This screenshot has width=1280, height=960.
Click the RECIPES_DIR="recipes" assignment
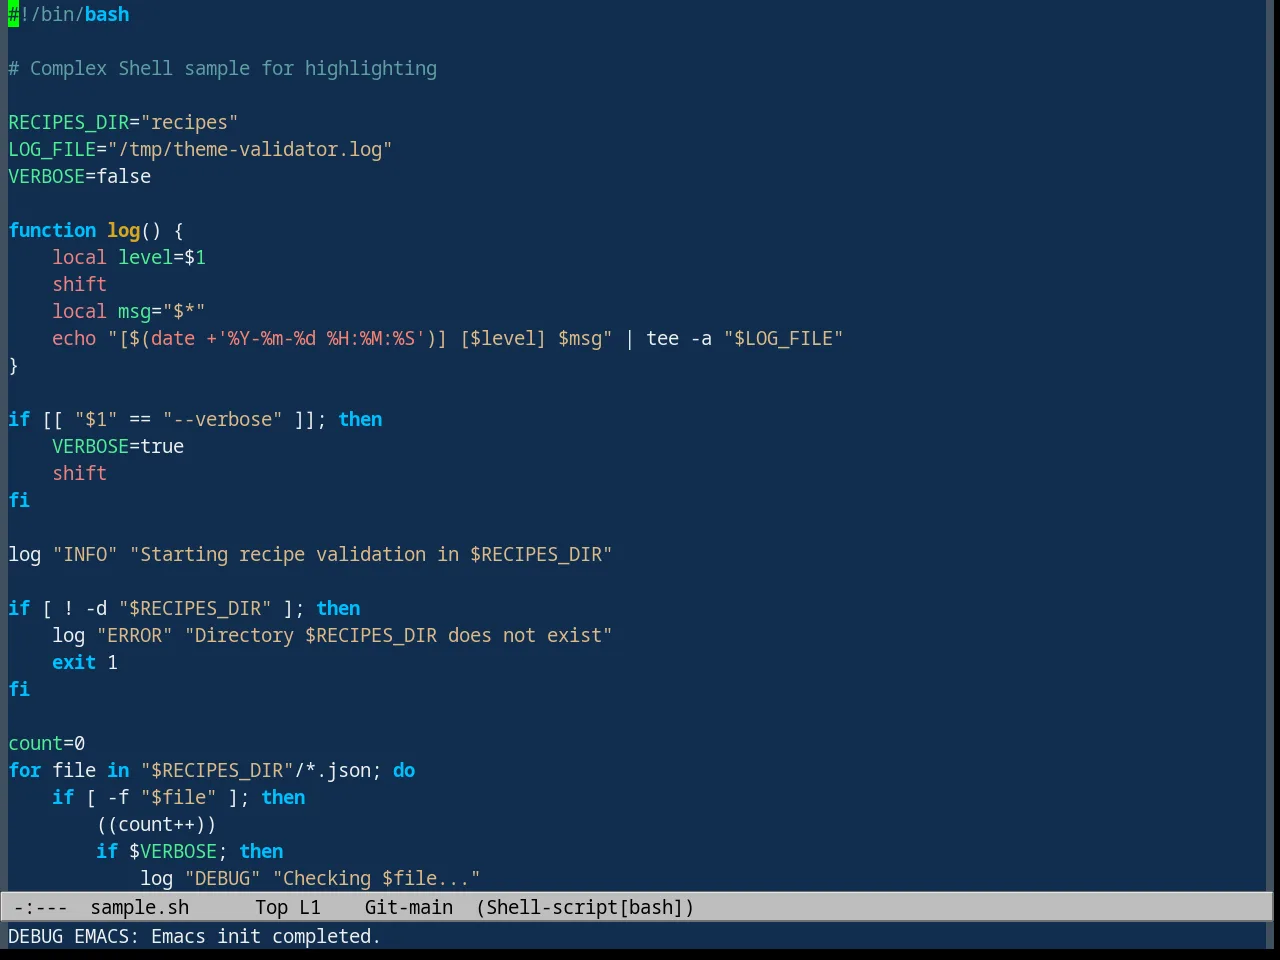pyautogui.click(x=123, y=123)
